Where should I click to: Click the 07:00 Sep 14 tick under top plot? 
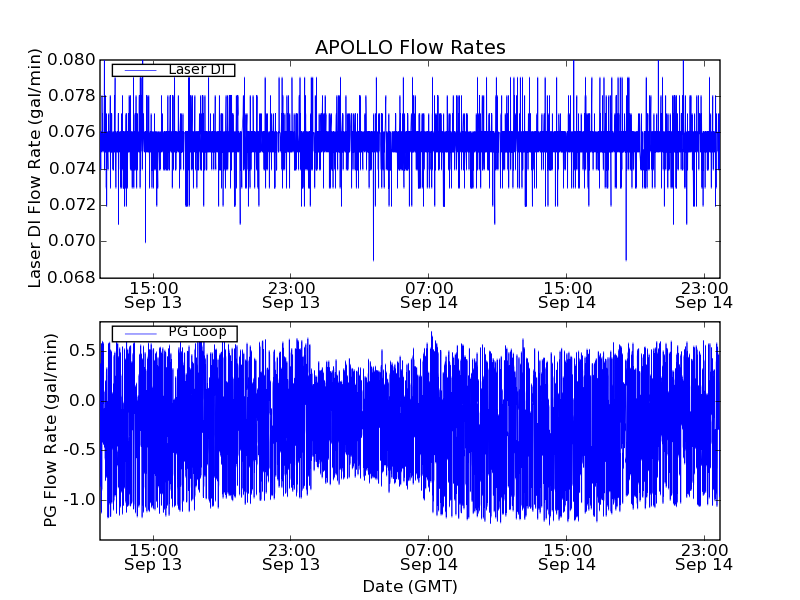429,294
